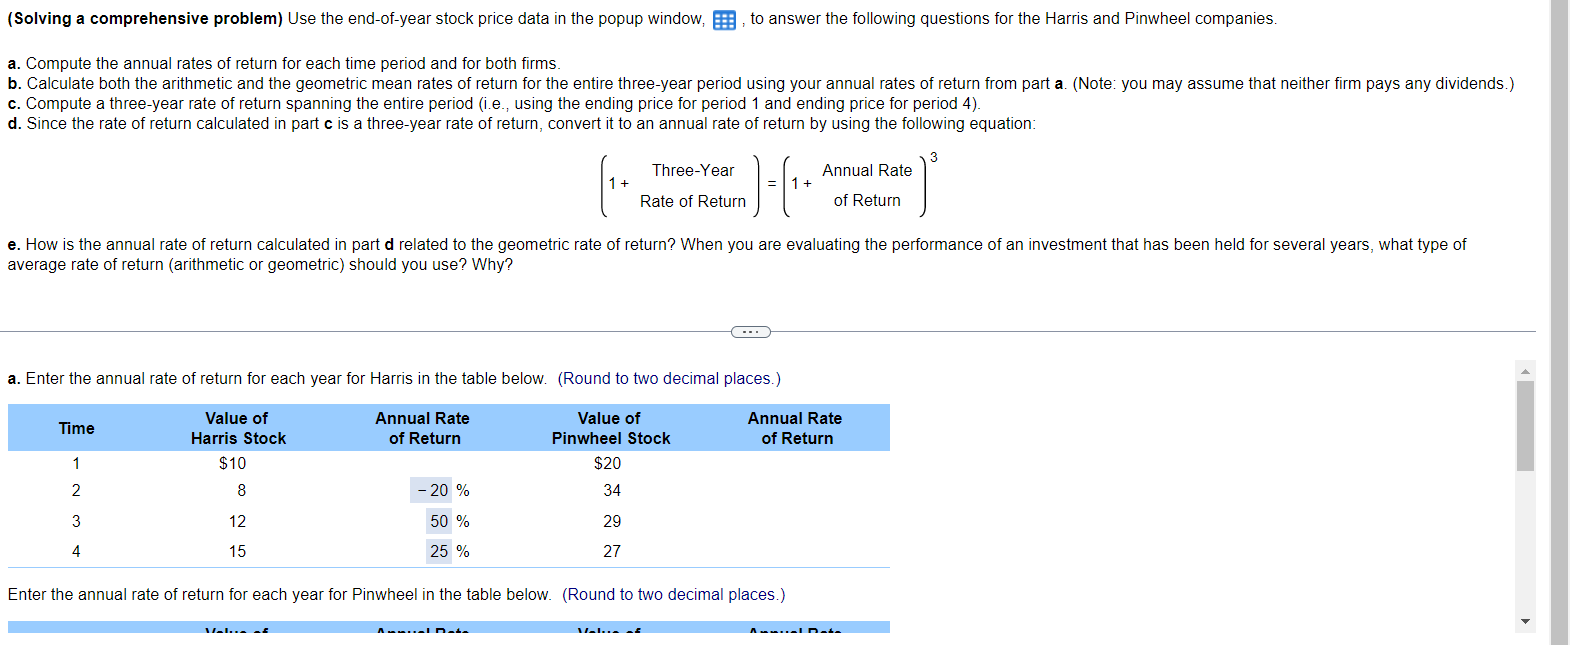This screenshot has width=1570, height=645.
Task: Click the 50% annual return input for year 3
Action: coord(440,520)
